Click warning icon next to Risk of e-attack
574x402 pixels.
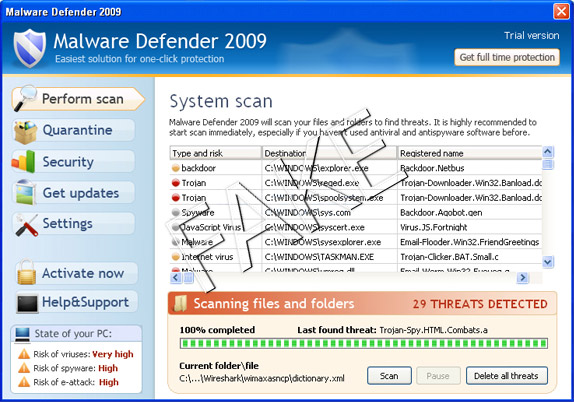pyautogui.click(x=24, y=382)
